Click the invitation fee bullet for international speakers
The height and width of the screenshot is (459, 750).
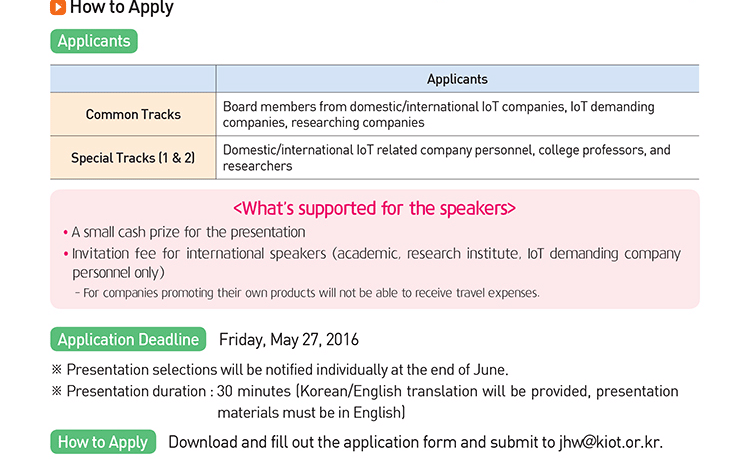point(372,262)
